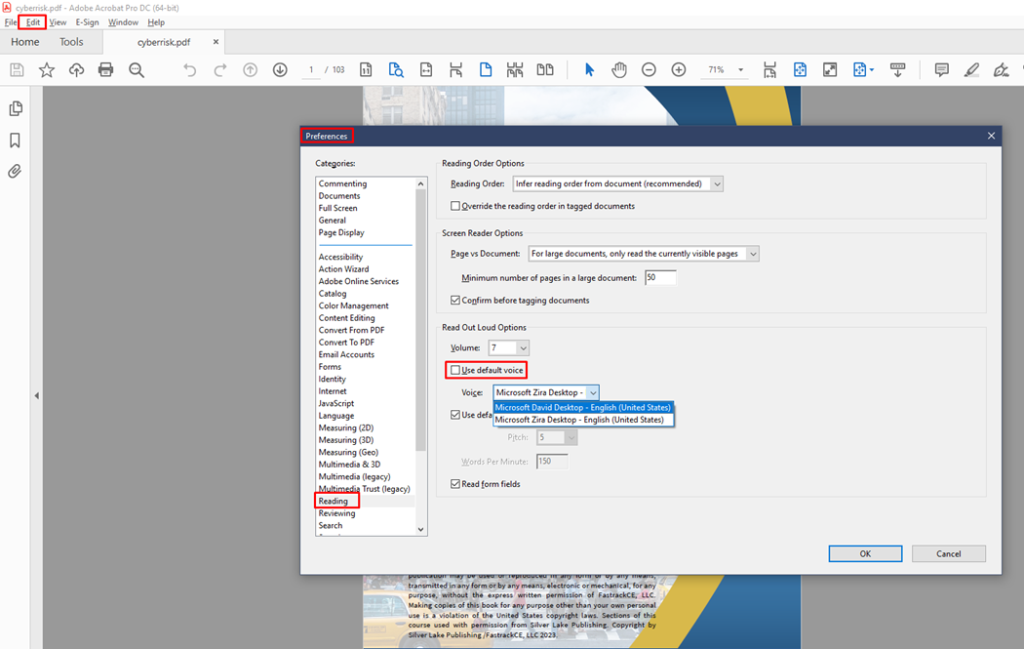Collapse left navigation pane arrow
This screenshot has width=1024, height=649.
tap(37, 396)
